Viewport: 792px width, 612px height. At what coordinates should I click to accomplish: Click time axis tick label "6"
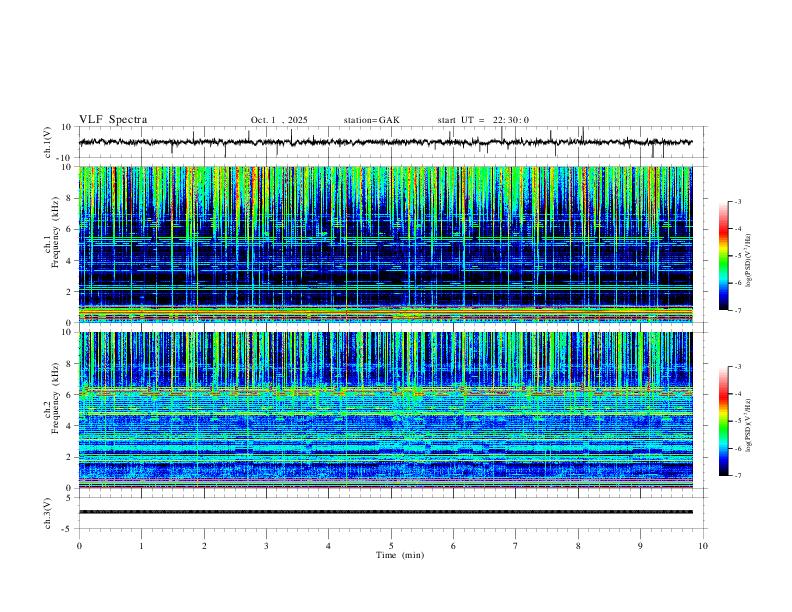453,546
